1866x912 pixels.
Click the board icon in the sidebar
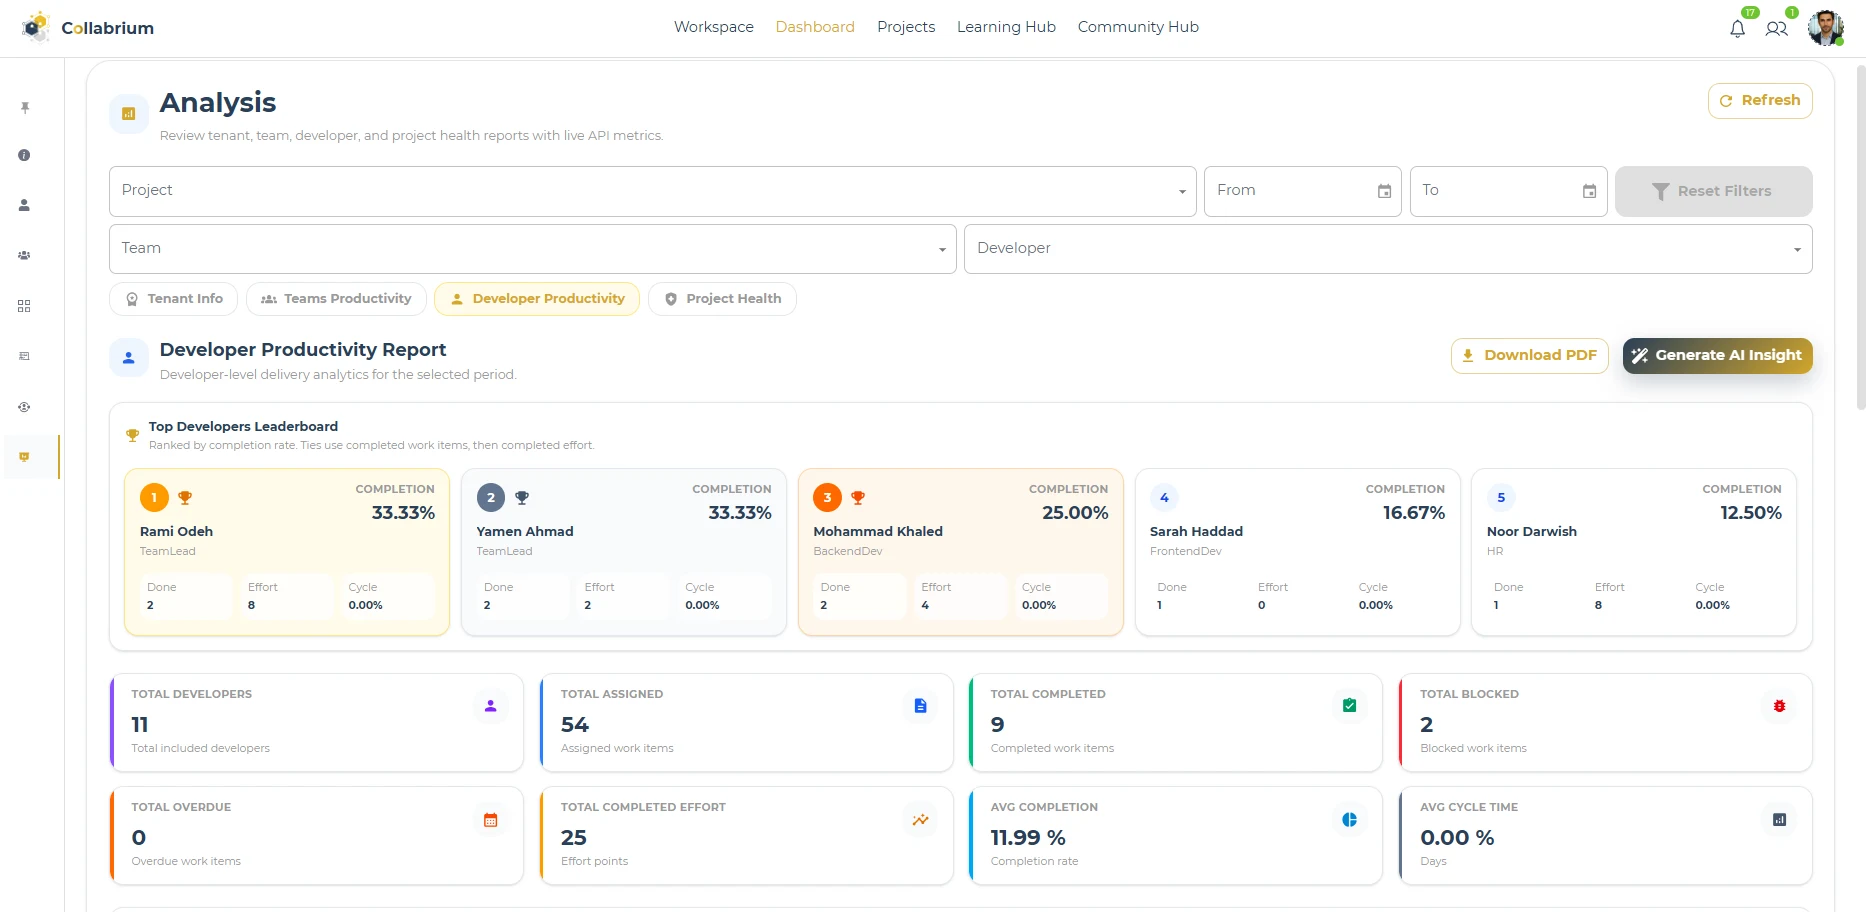[24, 356]
